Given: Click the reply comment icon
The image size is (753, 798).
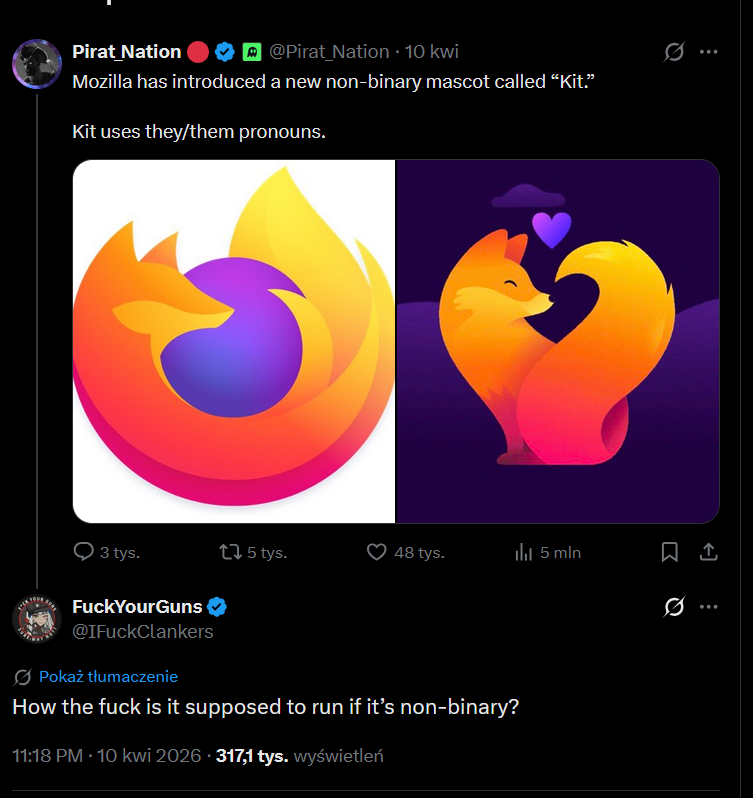Looking at the screenshot, I should [x=84, y=552].
